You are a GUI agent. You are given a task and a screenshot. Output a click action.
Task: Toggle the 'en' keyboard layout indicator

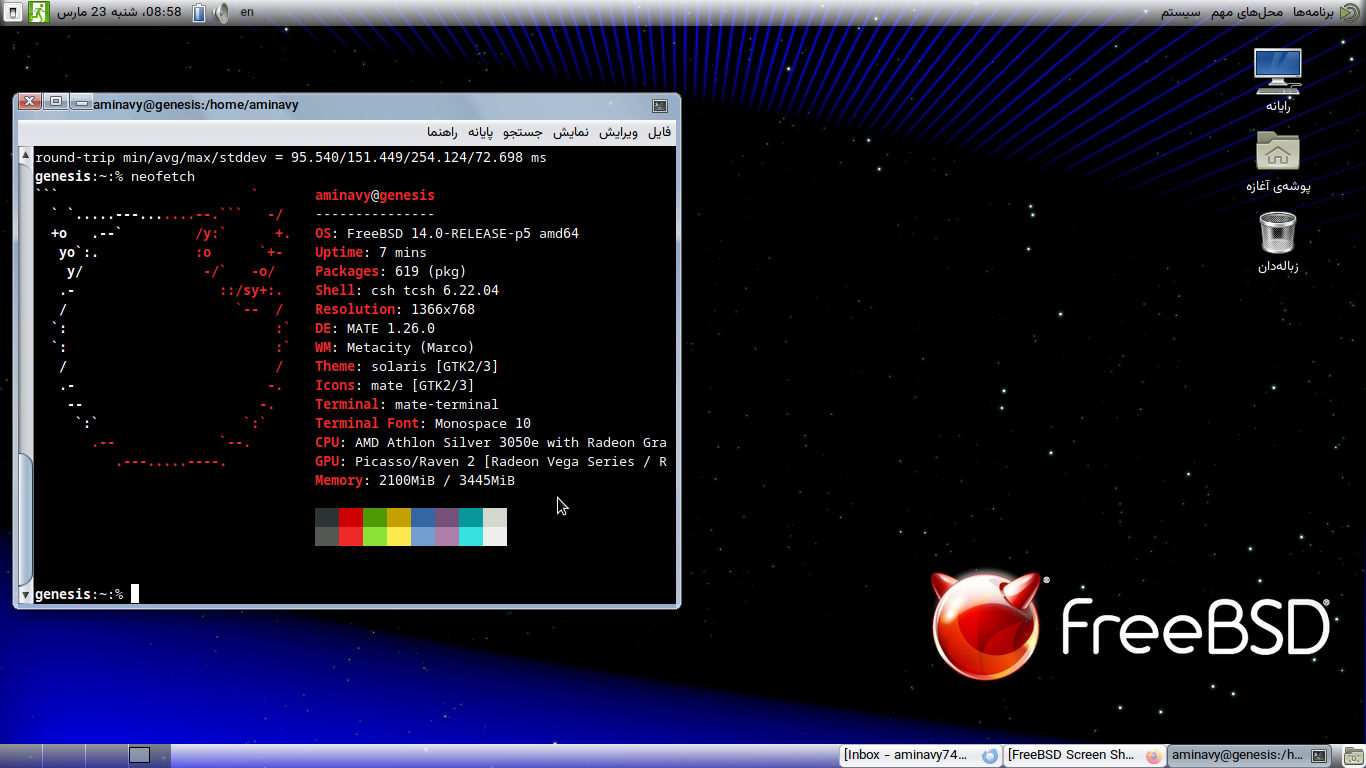247,12
